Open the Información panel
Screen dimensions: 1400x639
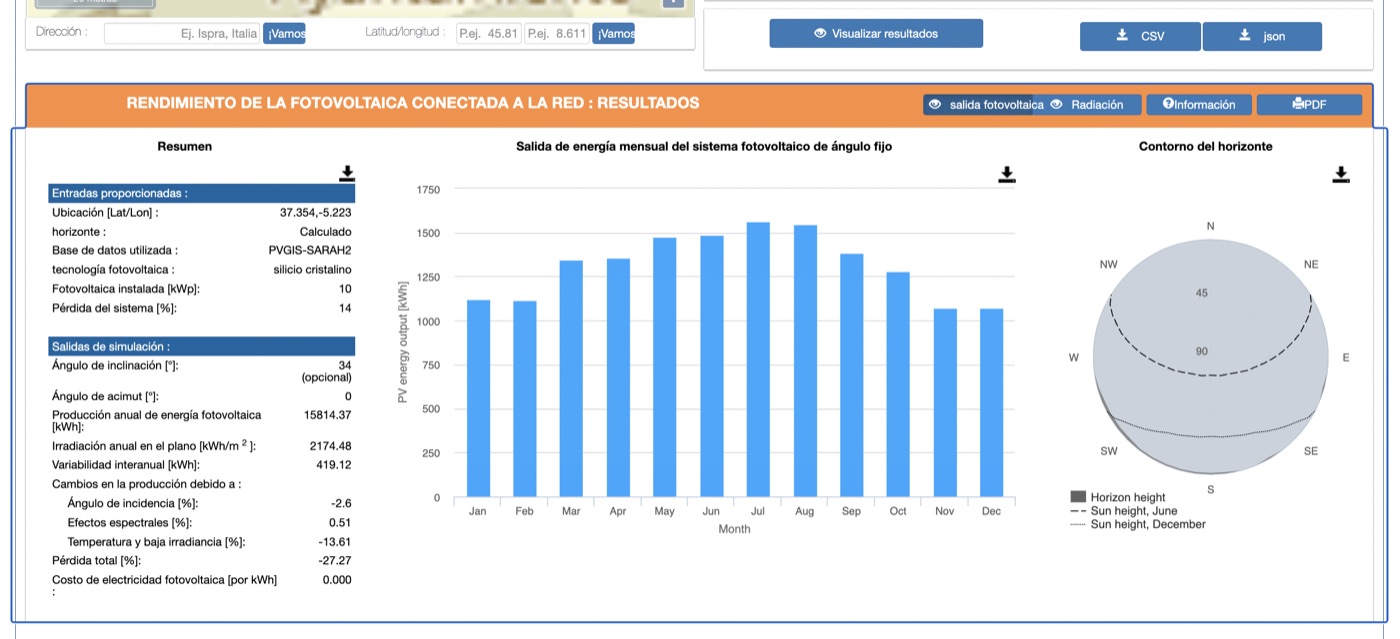1199,104
